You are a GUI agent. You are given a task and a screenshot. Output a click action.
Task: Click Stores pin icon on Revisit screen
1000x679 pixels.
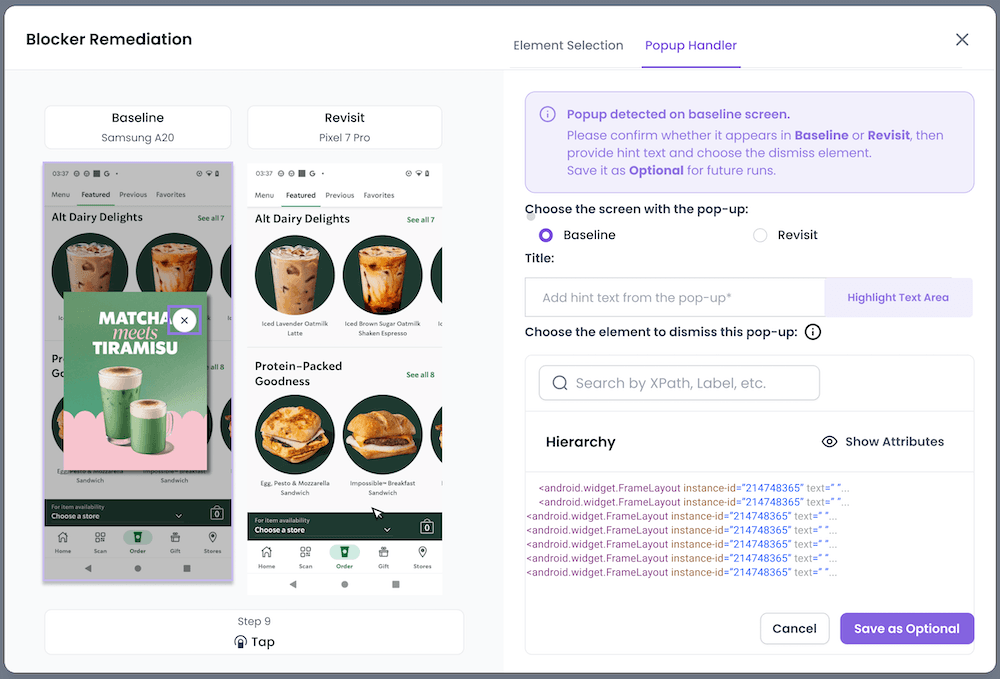coord(422,552)
